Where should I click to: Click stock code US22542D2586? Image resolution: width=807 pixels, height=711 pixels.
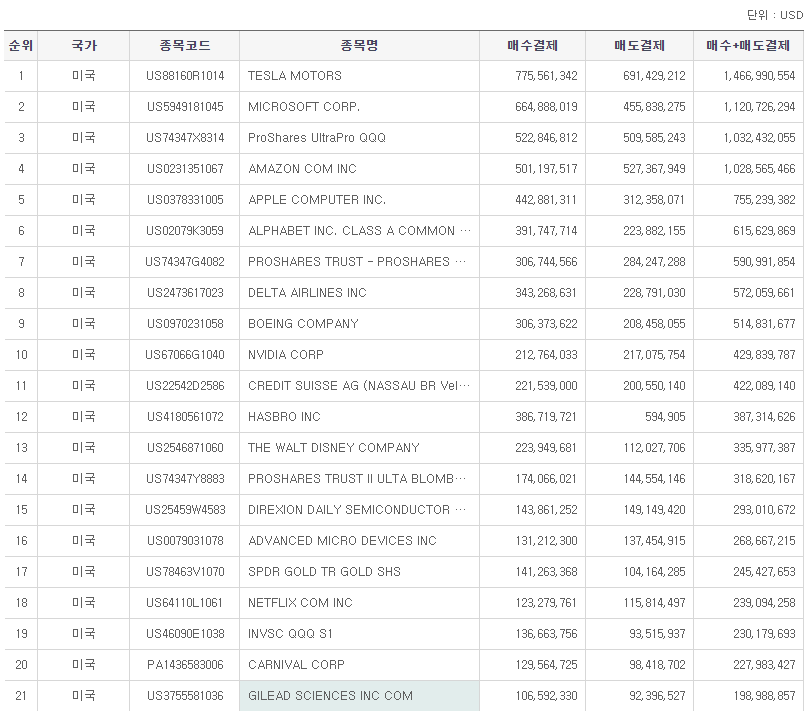tap(185, 386)
